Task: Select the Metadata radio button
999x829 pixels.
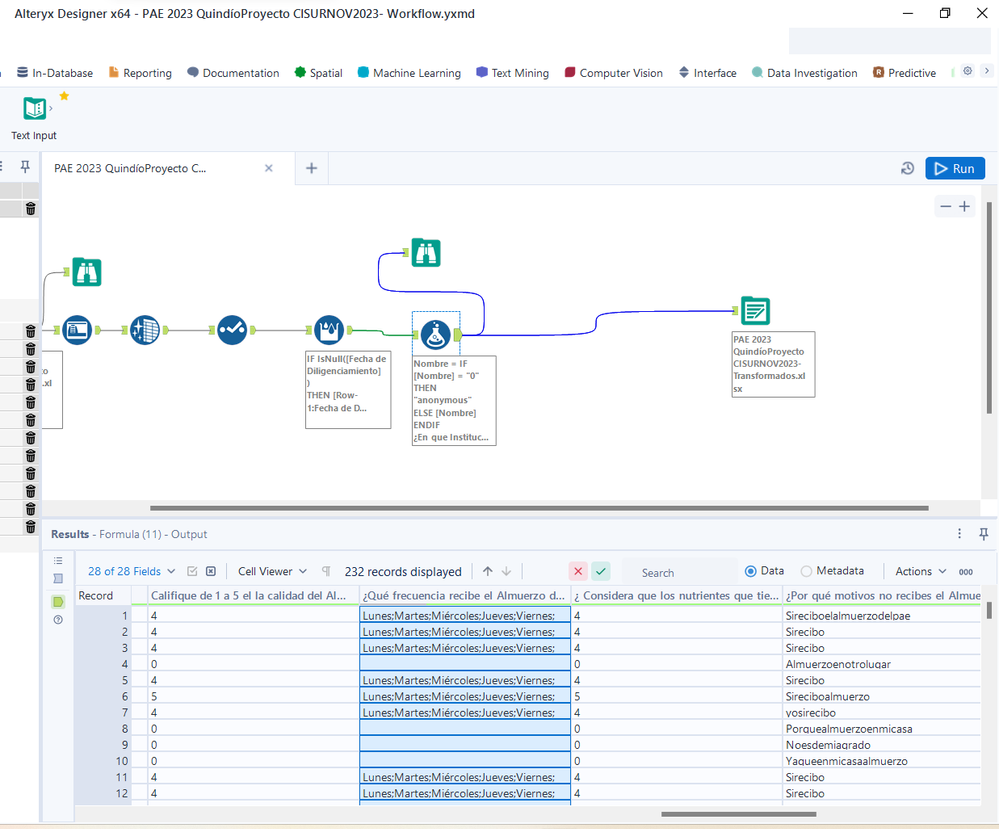Action: pos(807,571)
